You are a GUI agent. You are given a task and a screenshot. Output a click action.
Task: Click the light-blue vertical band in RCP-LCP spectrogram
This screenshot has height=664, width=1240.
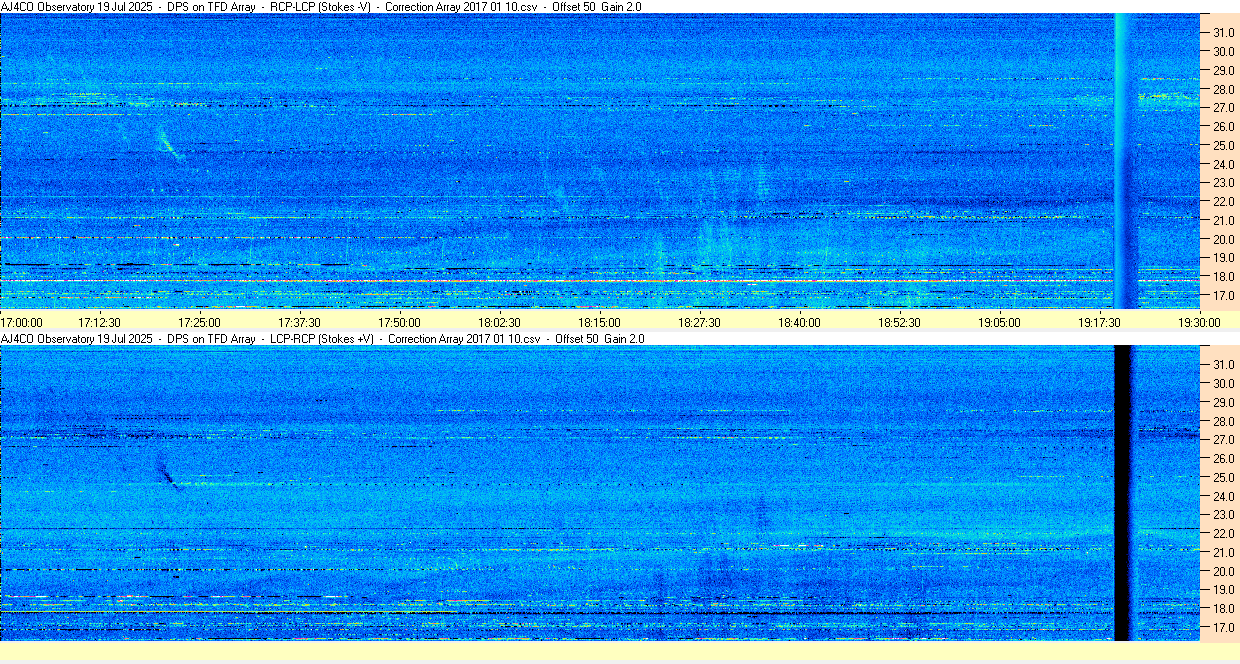click(1122, 161)
